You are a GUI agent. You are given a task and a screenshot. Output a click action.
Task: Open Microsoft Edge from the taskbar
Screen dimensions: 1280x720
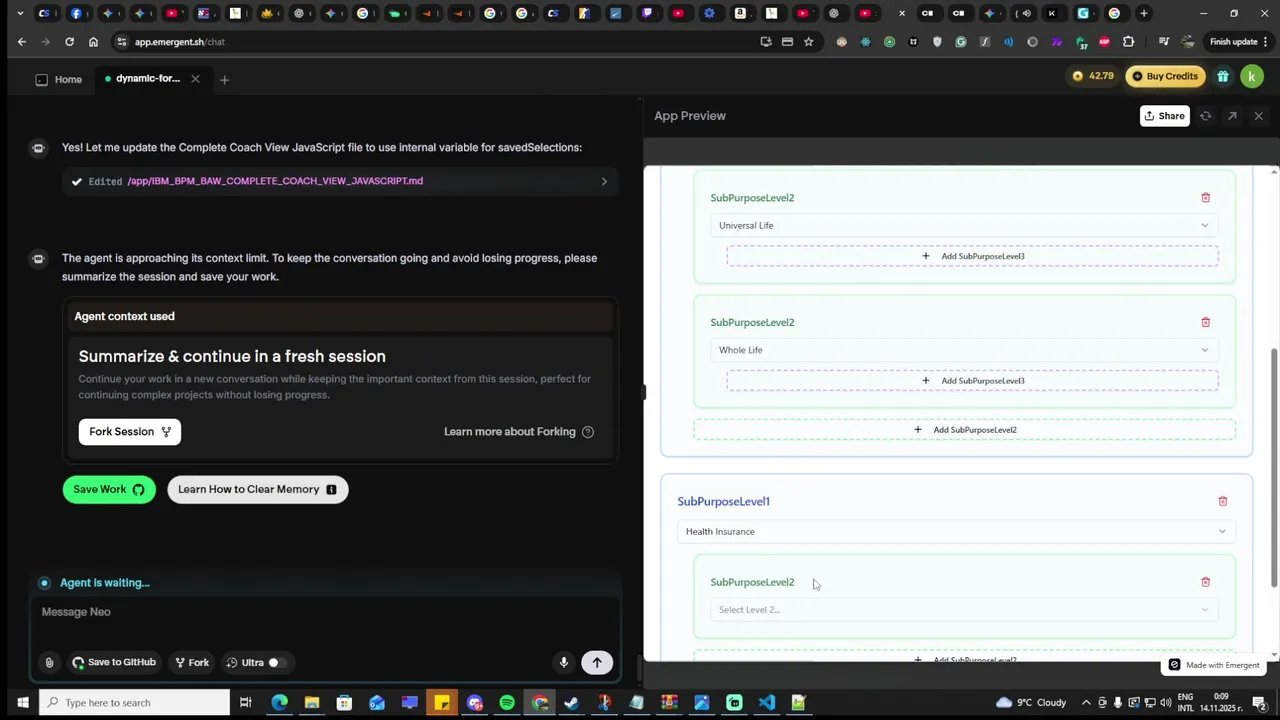point(279,702)
